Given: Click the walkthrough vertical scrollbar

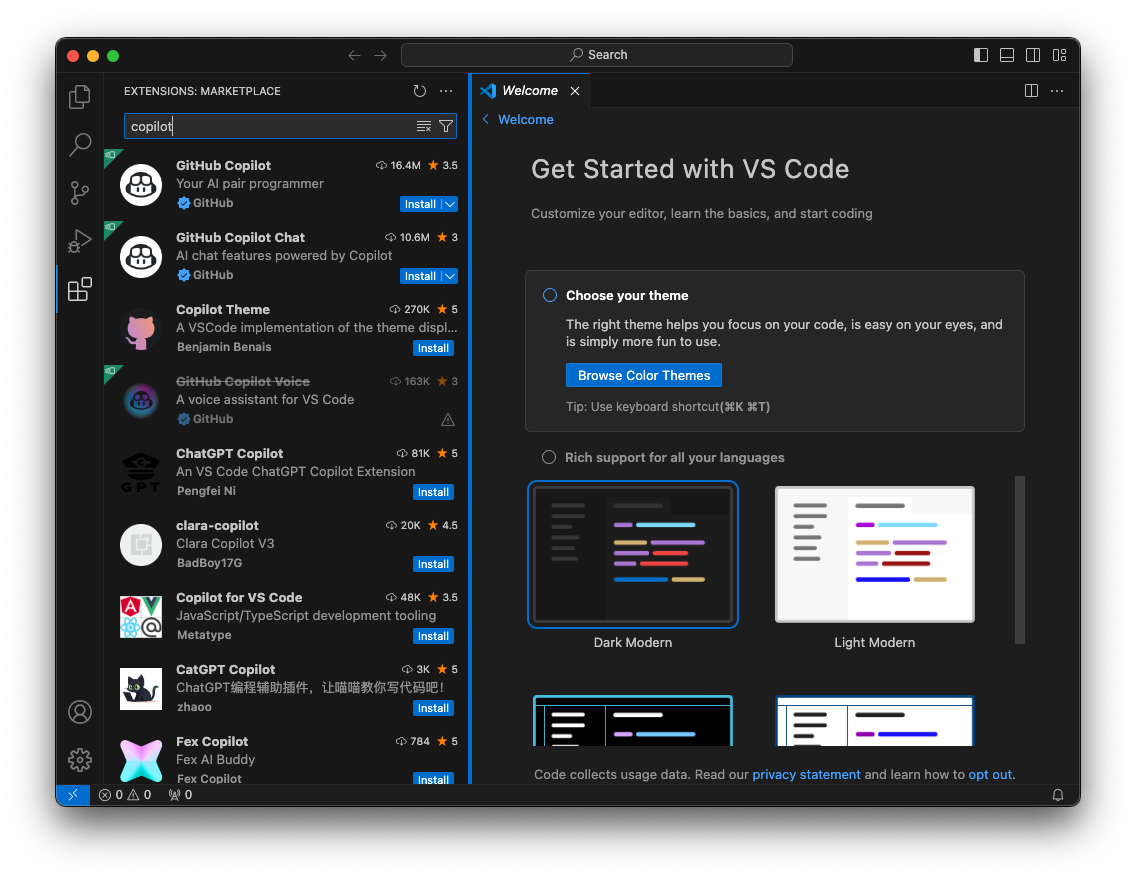Looking at the screenshot, I should tap(1019, 560).
